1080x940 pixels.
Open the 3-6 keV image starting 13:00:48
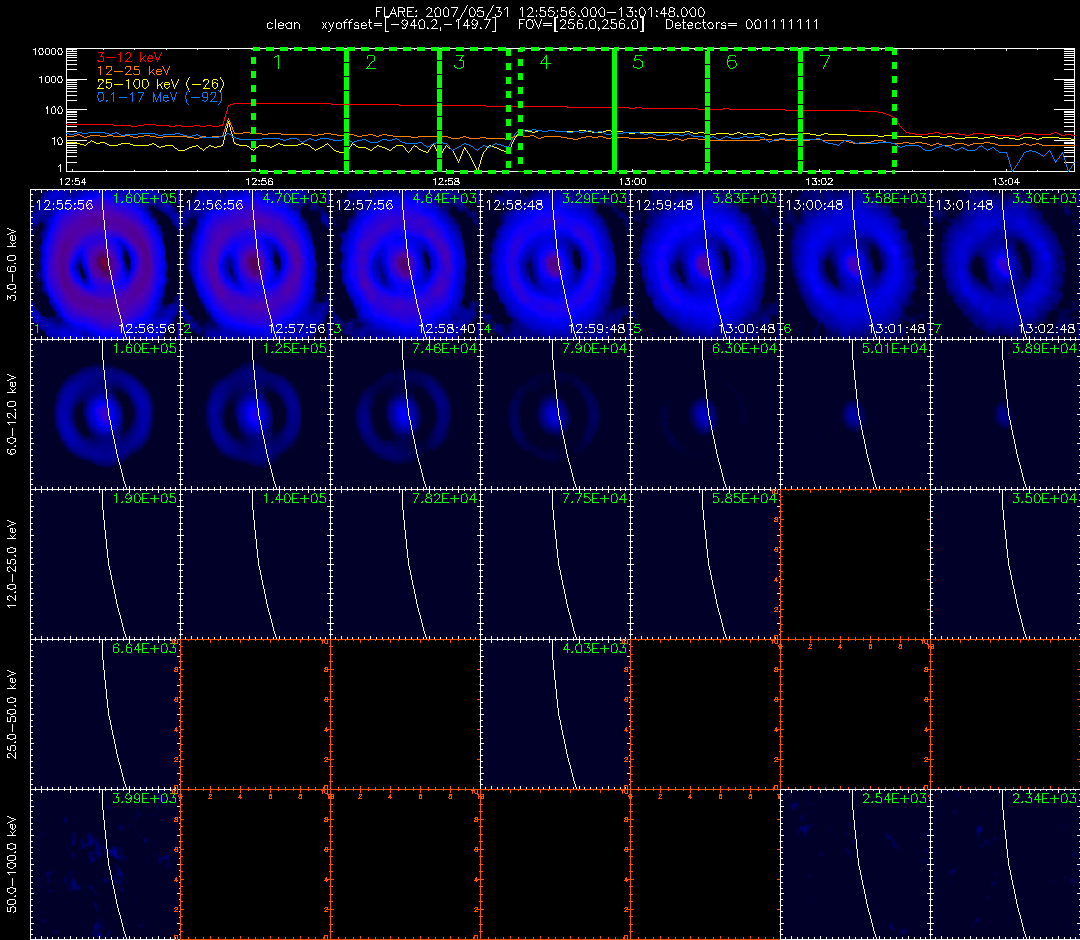855,265
